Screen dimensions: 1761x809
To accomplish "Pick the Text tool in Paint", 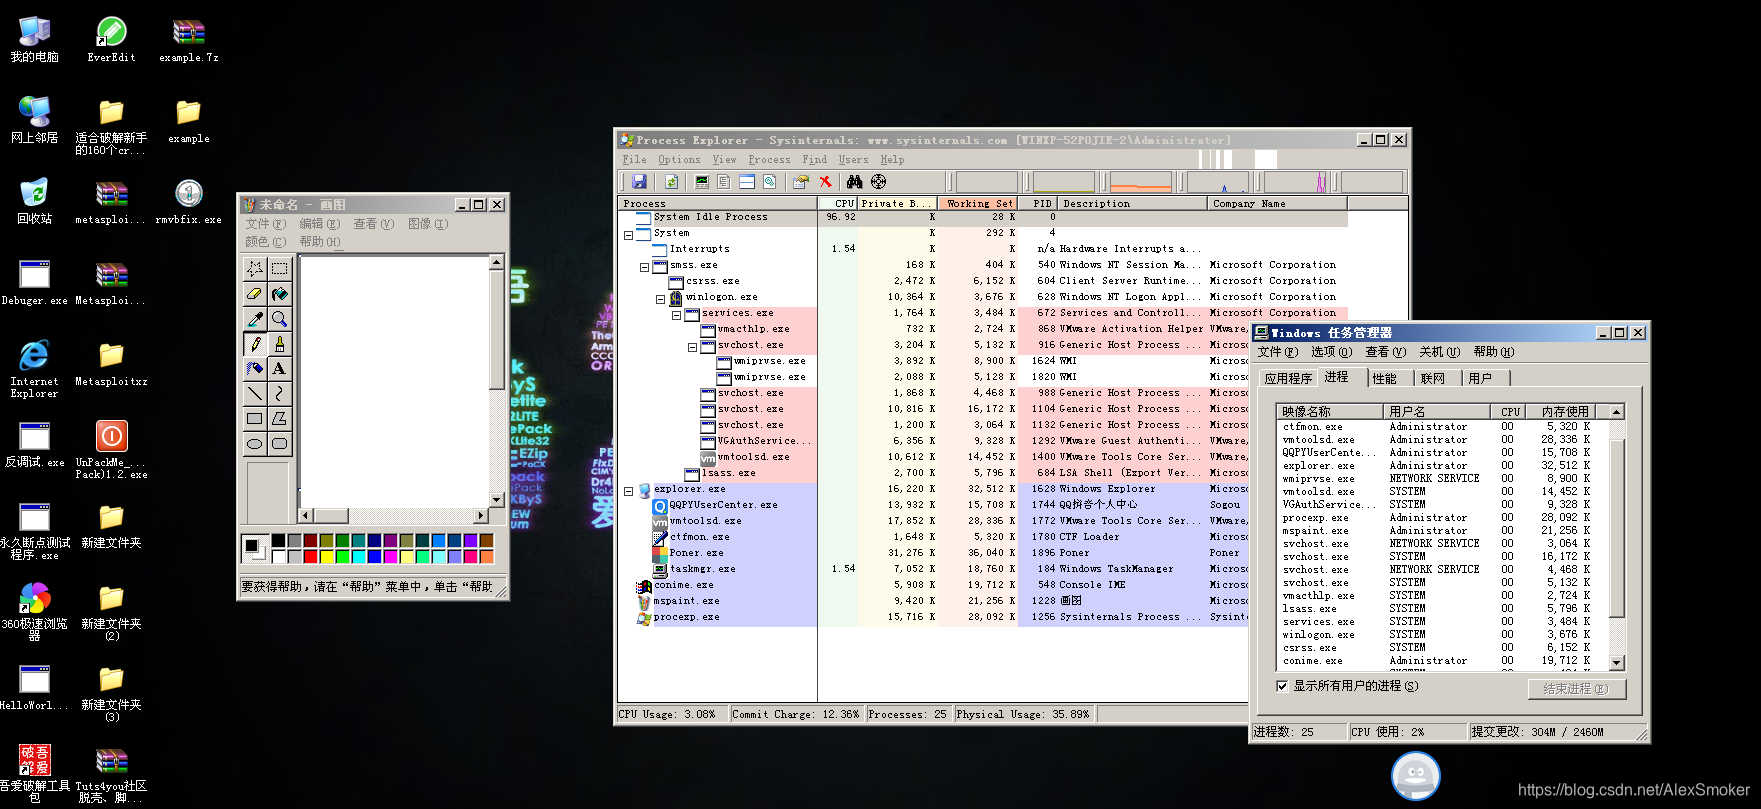I will click(280, 369).
